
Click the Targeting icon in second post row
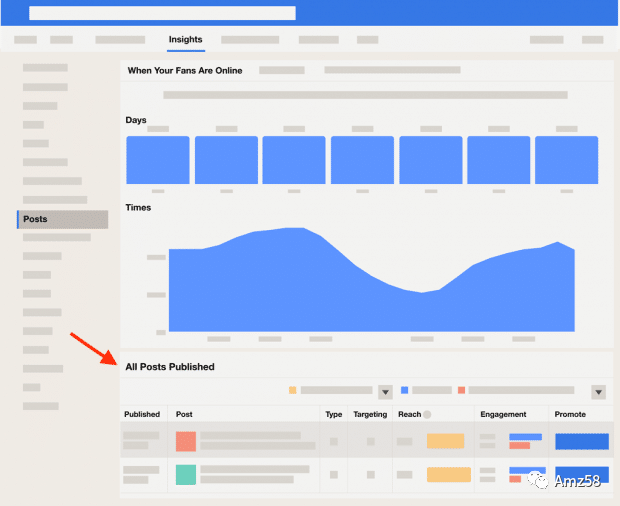[370, 475]
